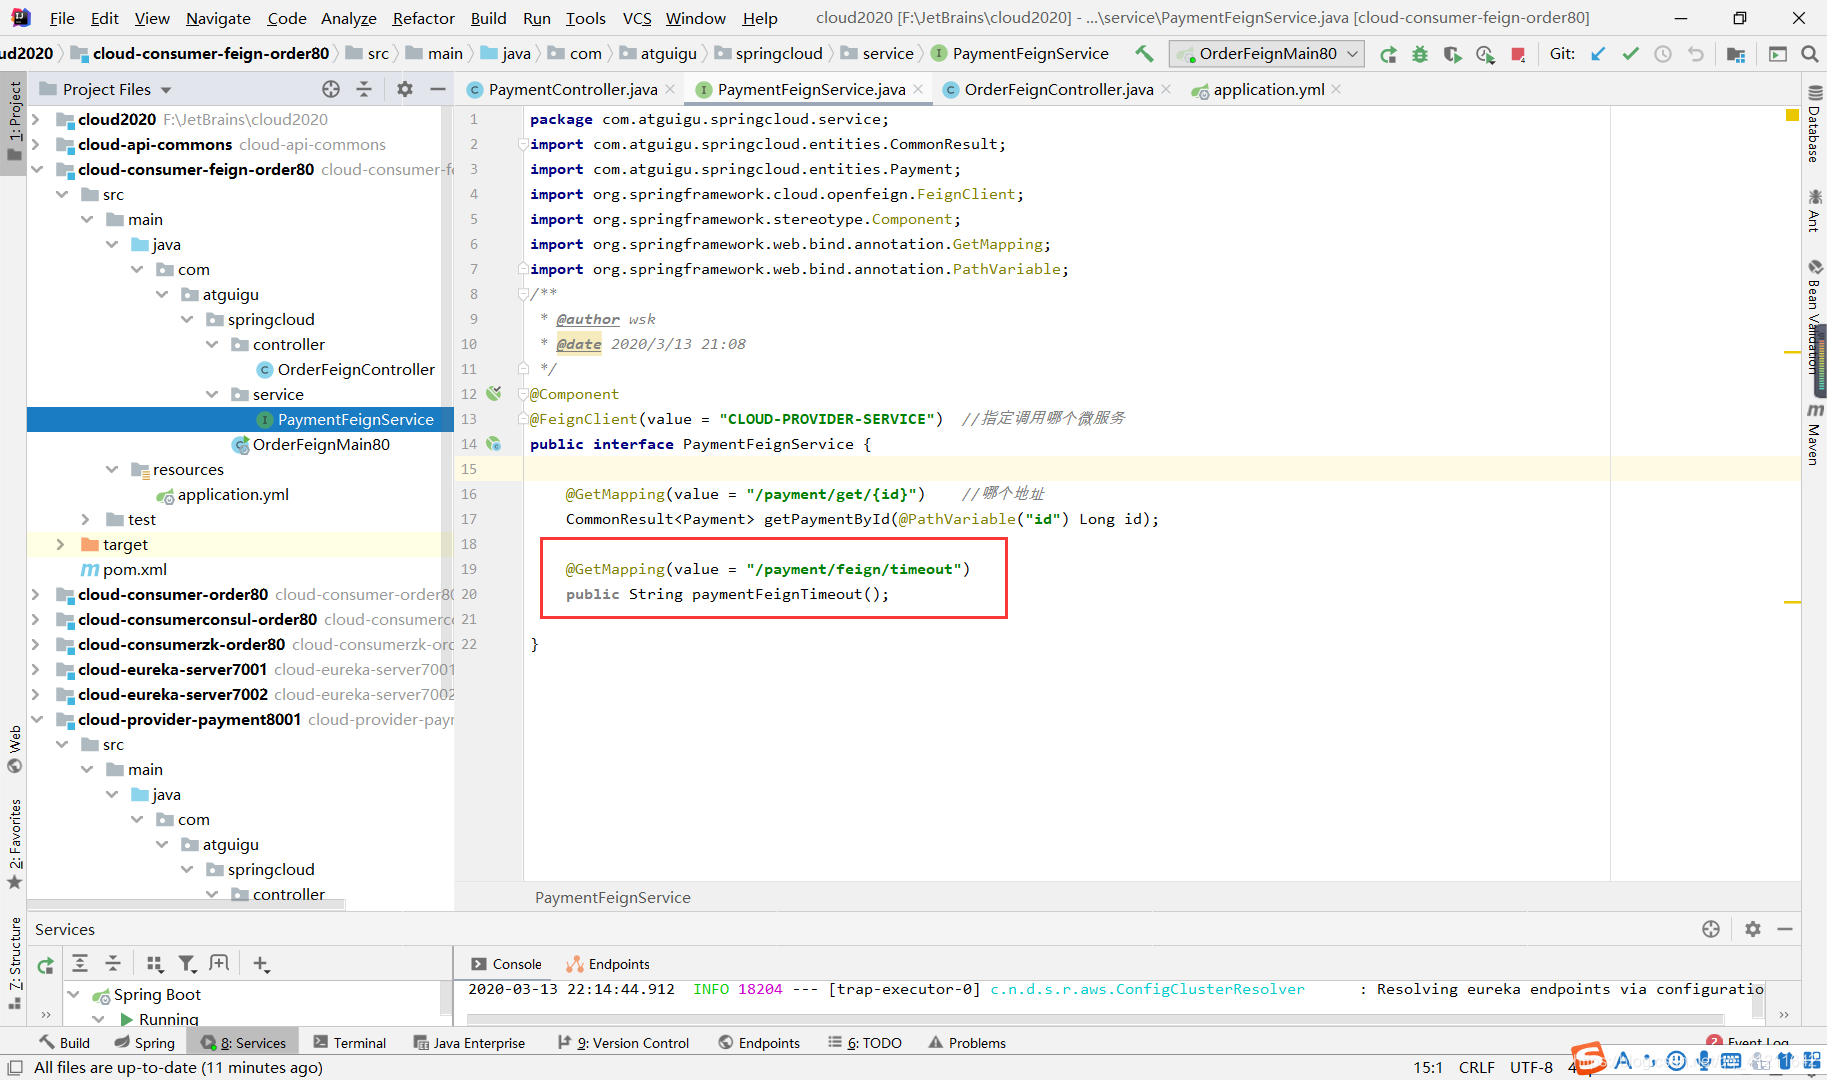Open the Analyze menu

(348, 18)
